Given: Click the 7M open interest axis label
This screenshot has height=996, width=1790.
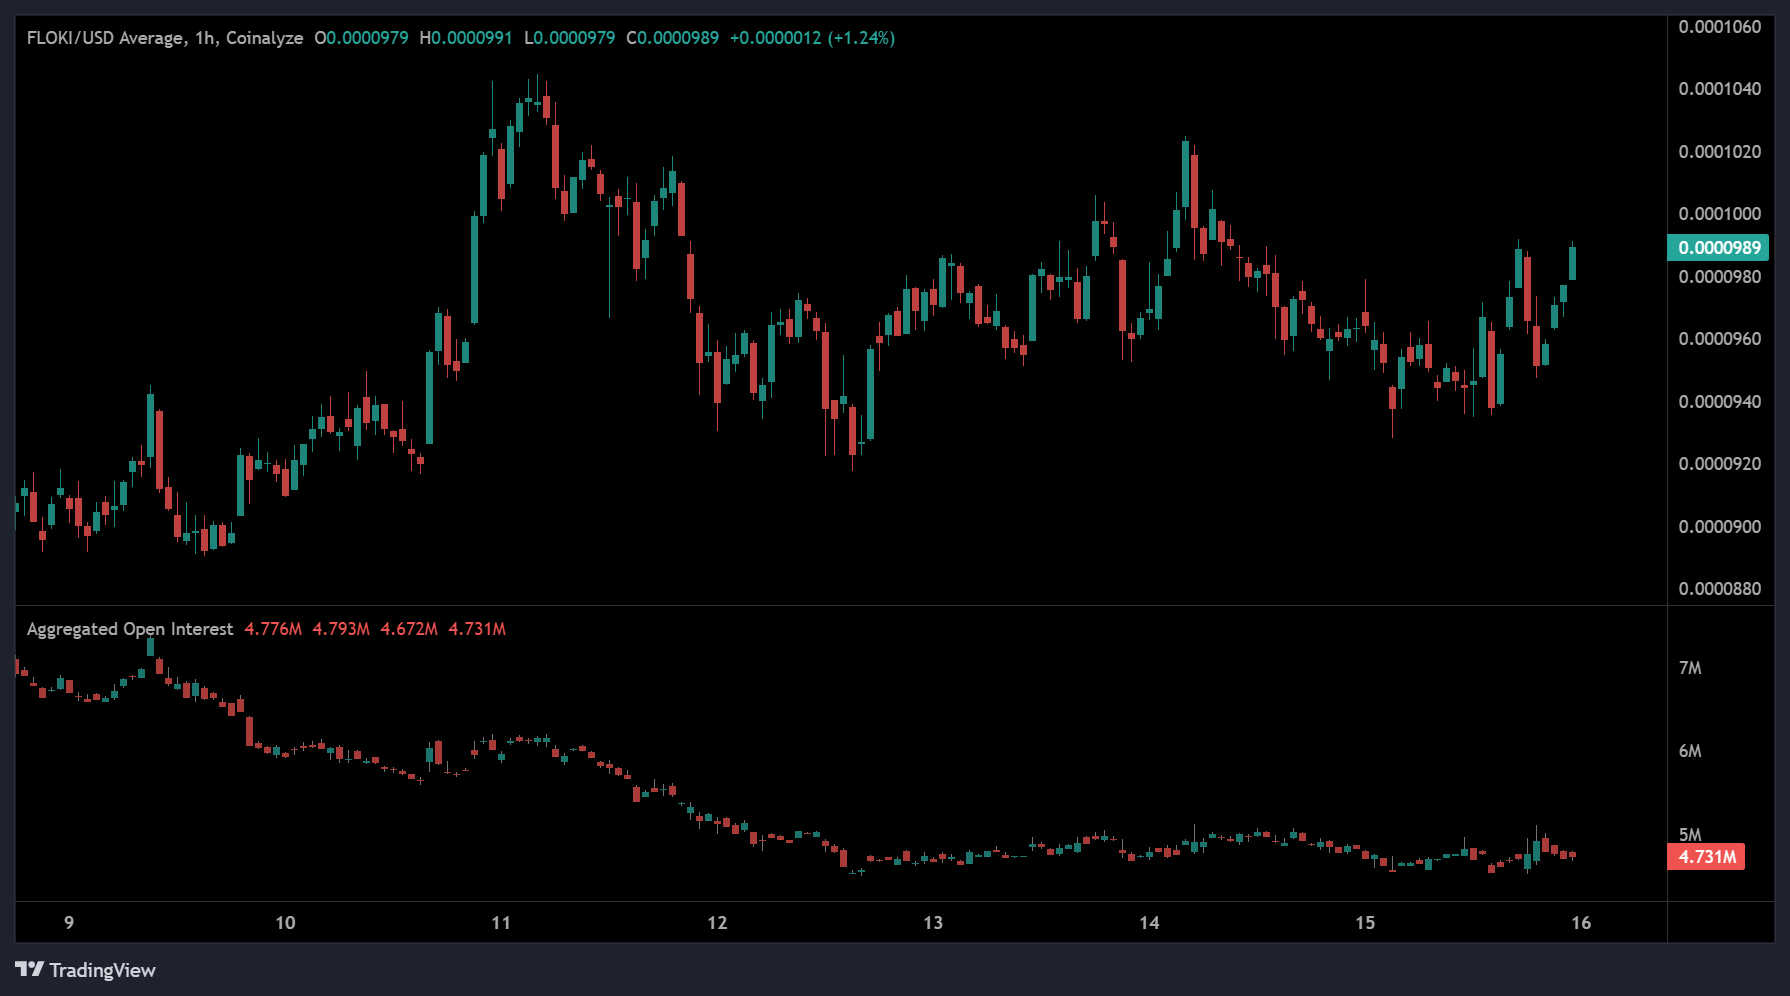Looking at the screenshot, I should (1690, 668).
